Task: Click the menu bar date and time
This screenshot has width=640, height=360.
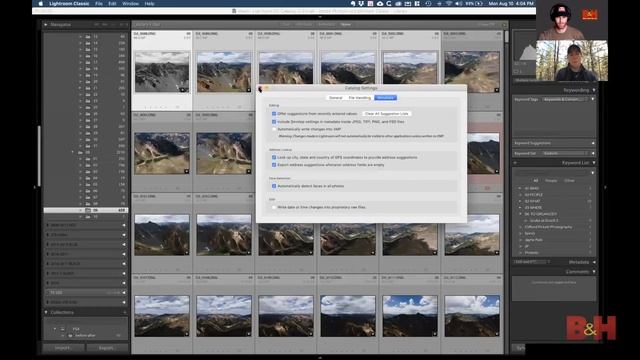Action: point(511,3)
